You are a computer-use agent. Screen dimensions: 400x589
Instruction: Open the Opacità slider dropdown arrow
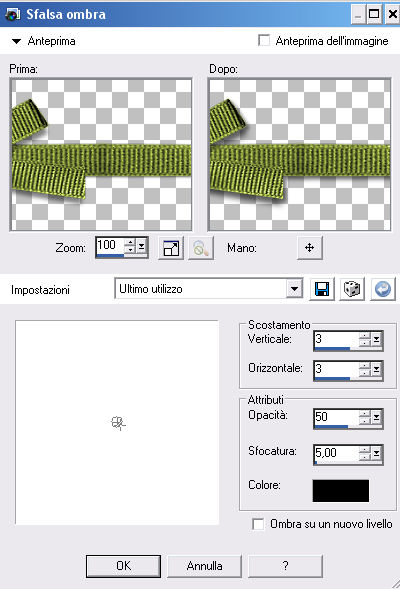tap(376, 417)
